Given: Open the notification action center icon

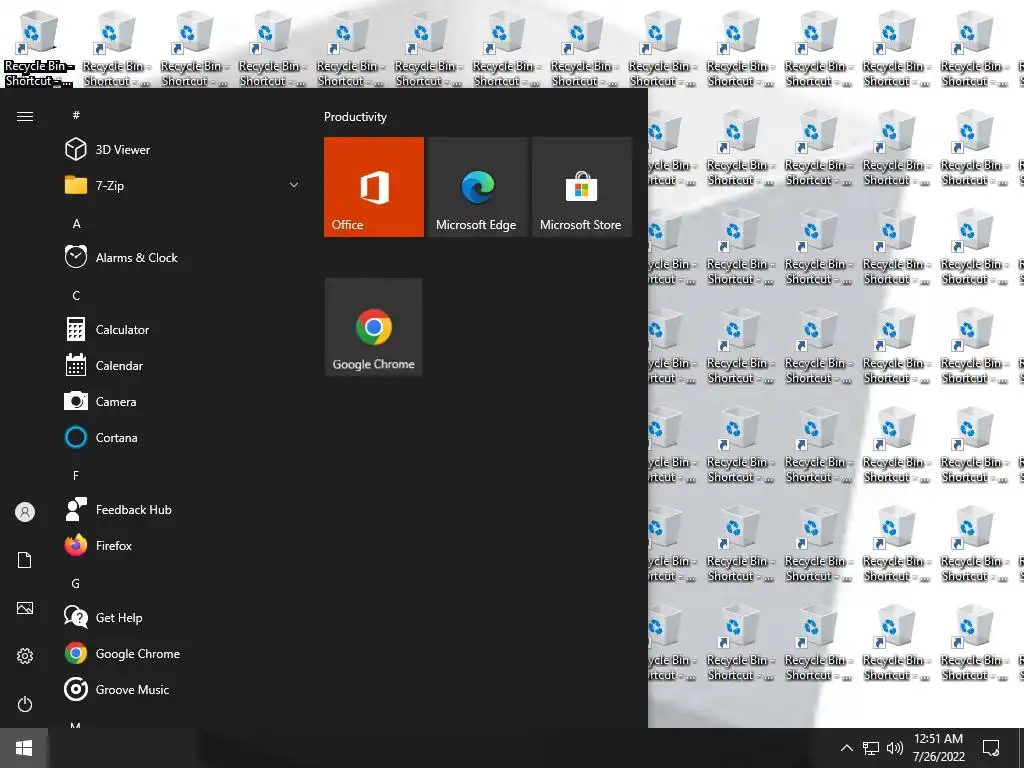Looking at the screenshot, I should (x=991, y=748).
